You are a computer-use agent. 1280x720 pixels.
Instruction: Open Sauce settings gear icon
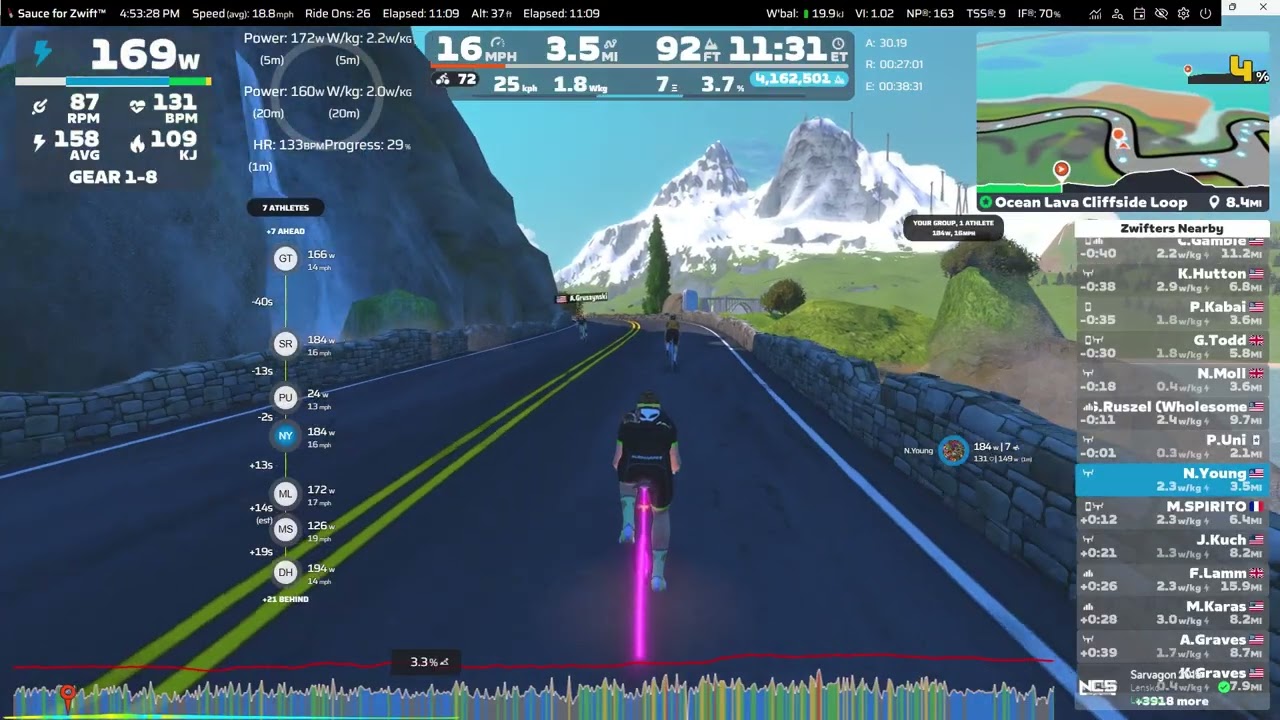[1184, 14]
